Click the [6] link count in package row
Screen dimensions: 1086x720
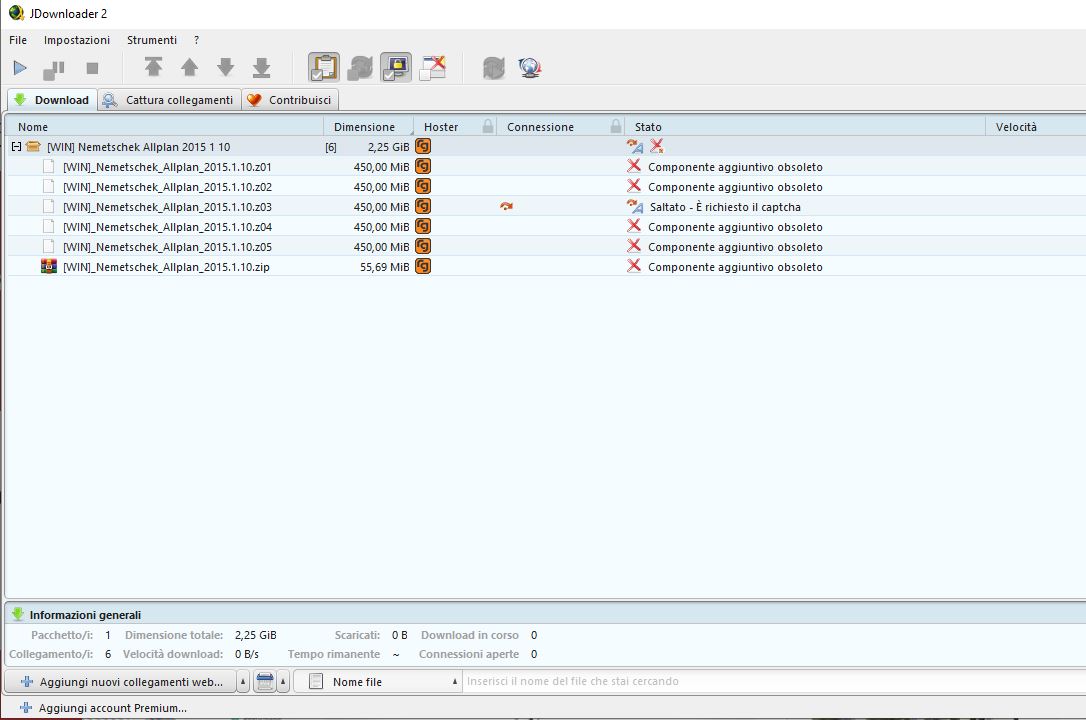pos(331,147)
